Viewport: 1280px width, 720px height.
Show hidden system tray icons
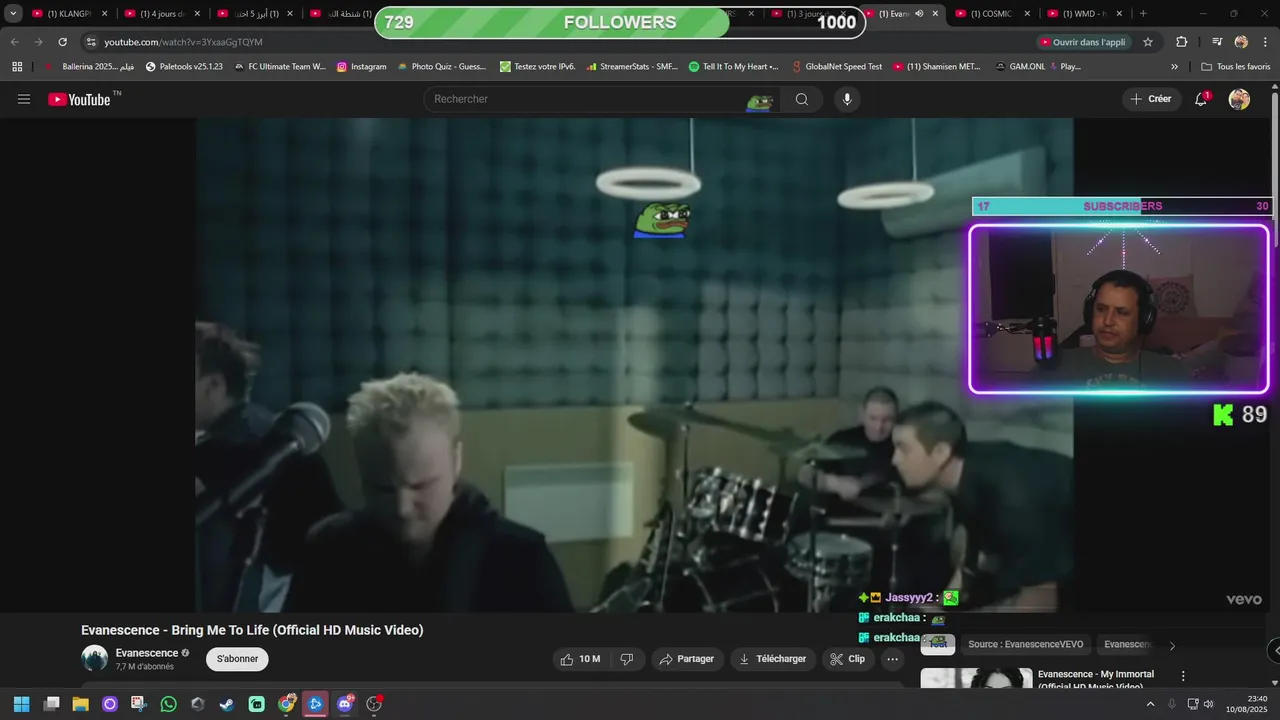pos(1149,704)
